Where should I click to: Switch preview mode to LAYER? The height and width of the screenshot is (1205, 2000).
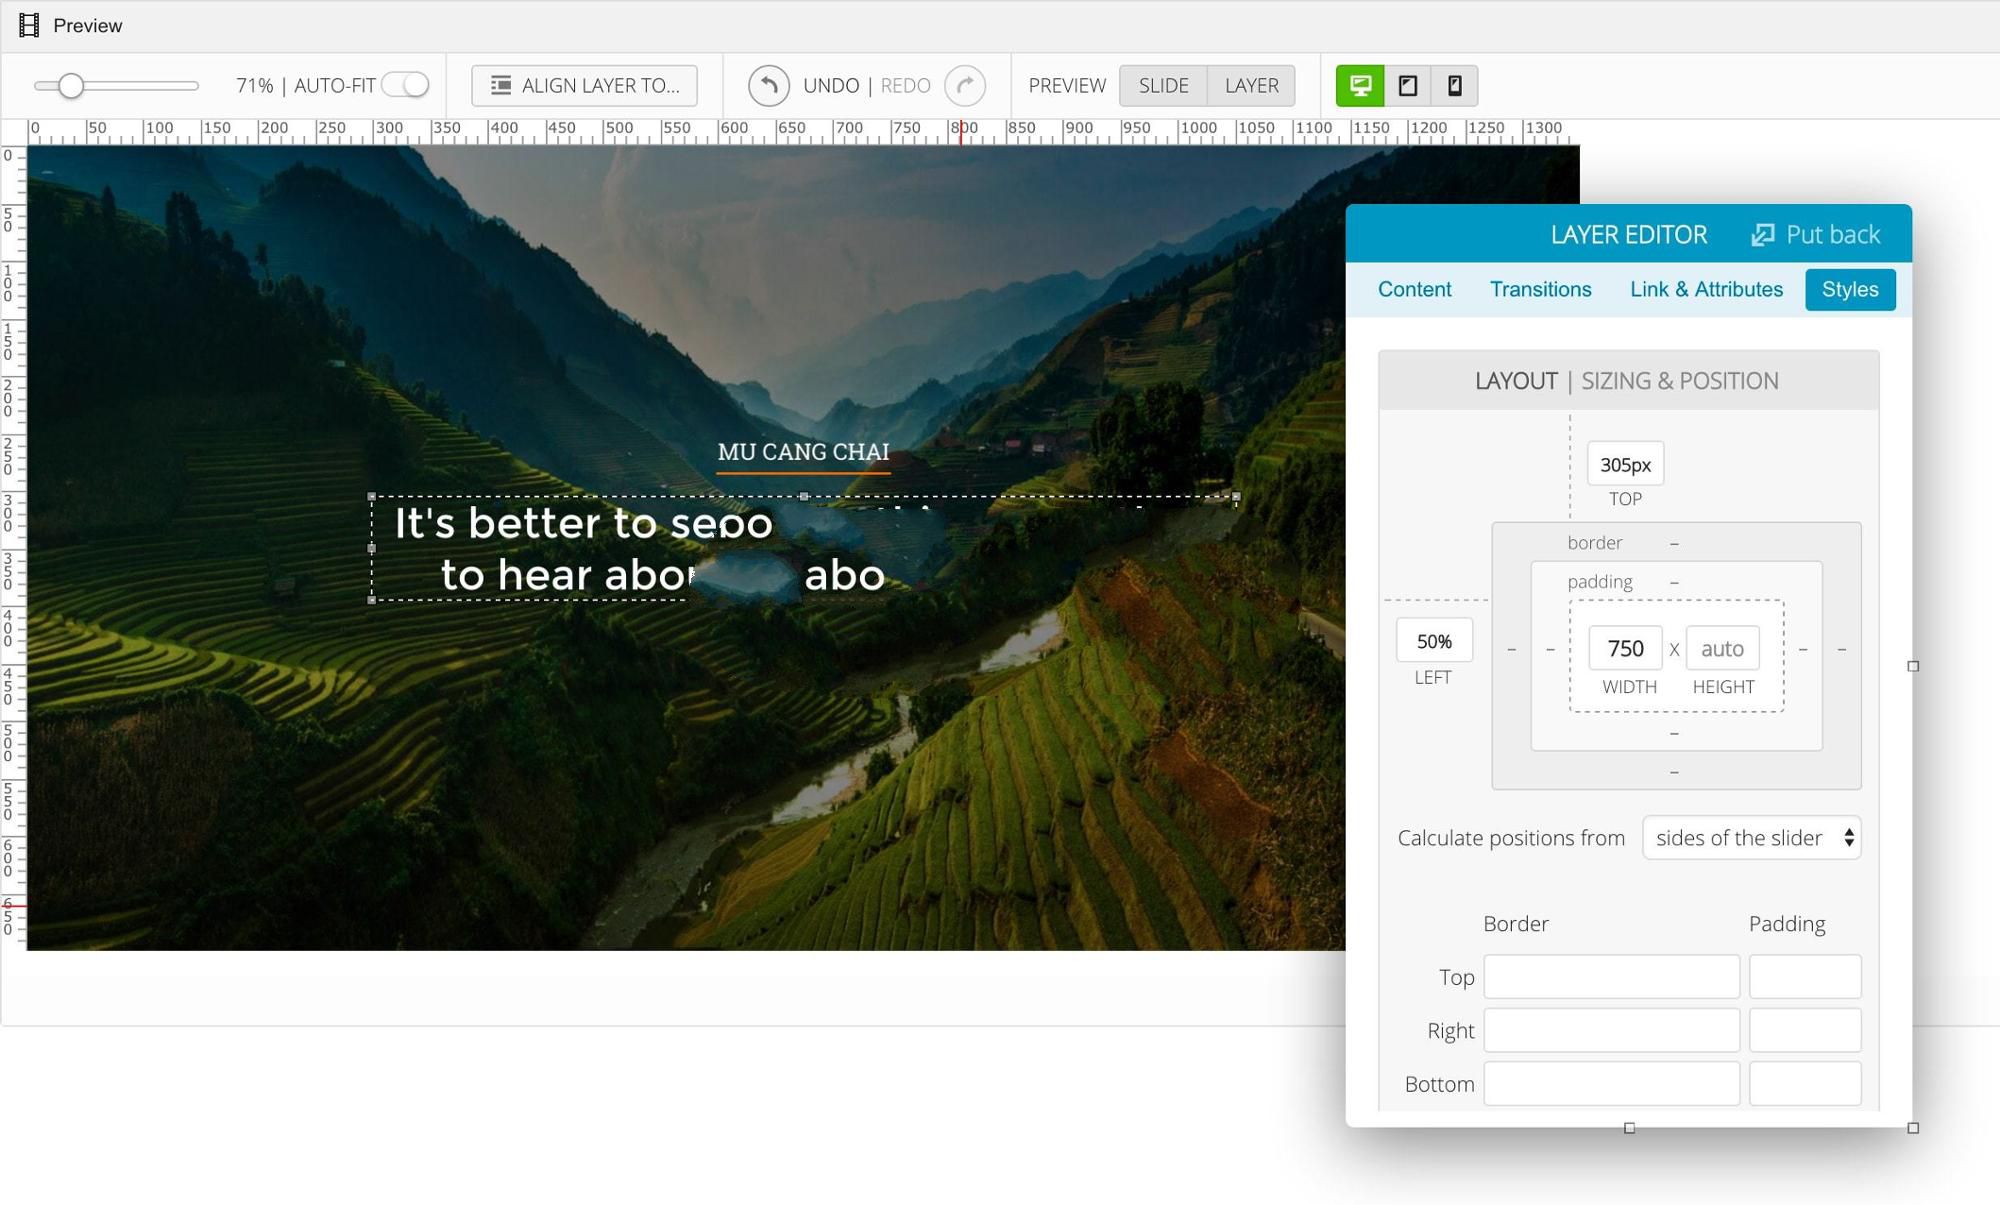(1251, 86)
